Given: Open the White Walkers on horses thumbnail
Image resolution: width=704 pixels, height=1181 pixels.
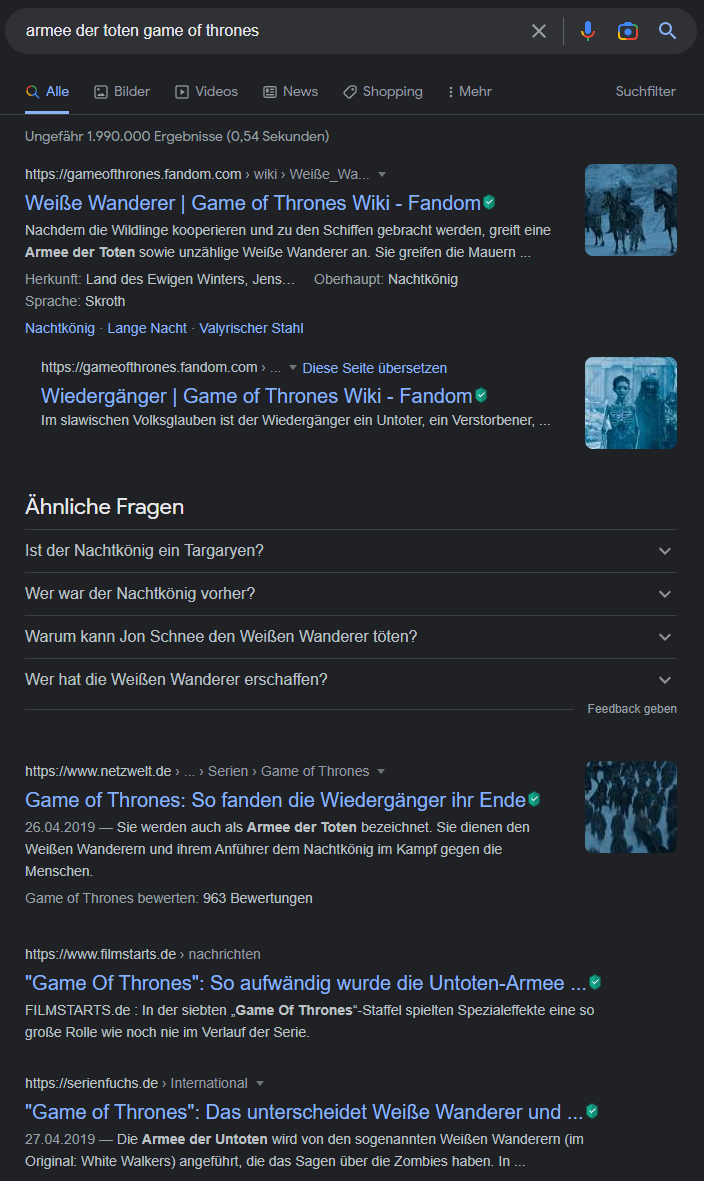Looking at the screenshot, I should coord(631,210).
